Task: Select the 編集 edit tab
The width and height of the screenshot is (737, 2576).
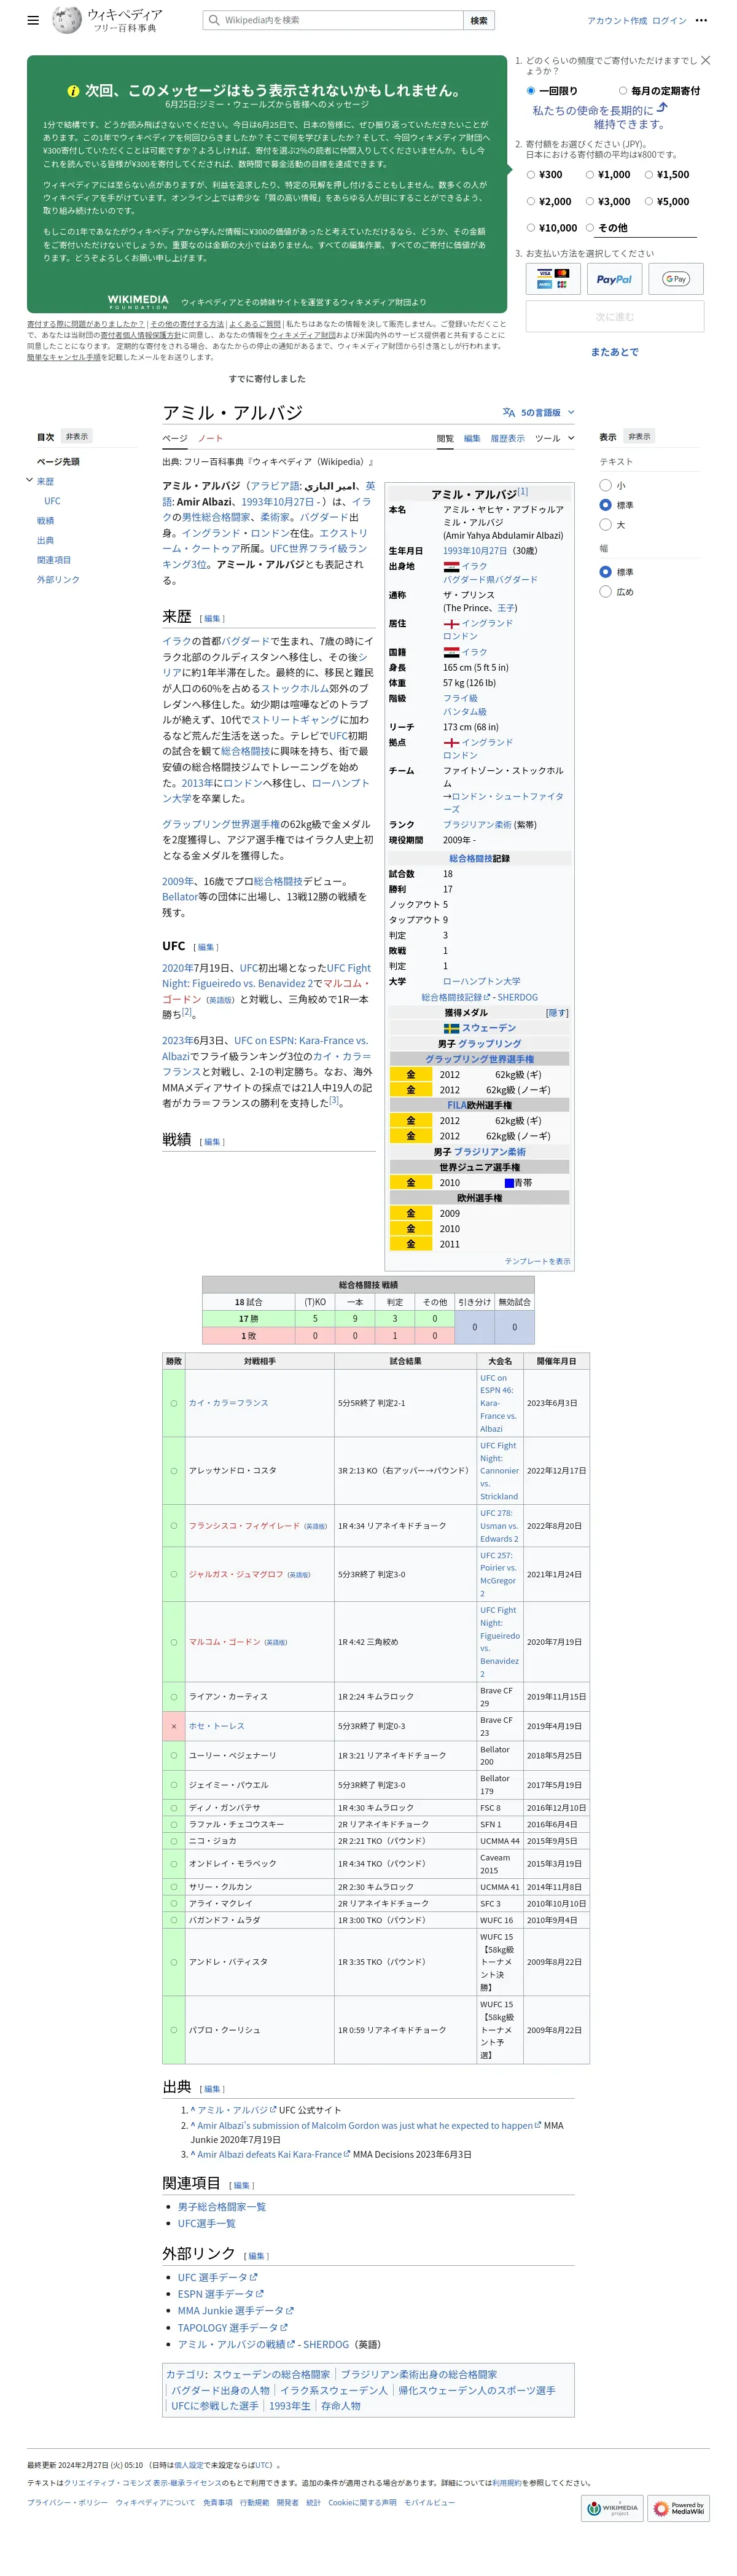Action: pos(472,439)
